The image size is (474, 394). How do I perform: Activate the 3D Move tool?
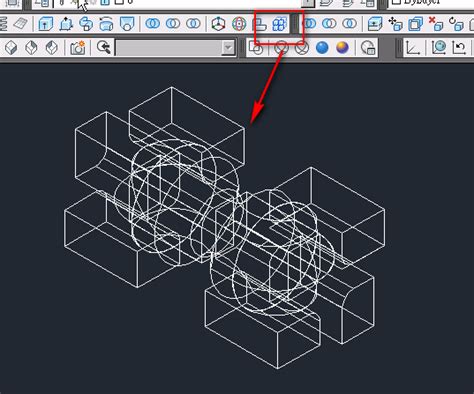[x=218, y=24]
